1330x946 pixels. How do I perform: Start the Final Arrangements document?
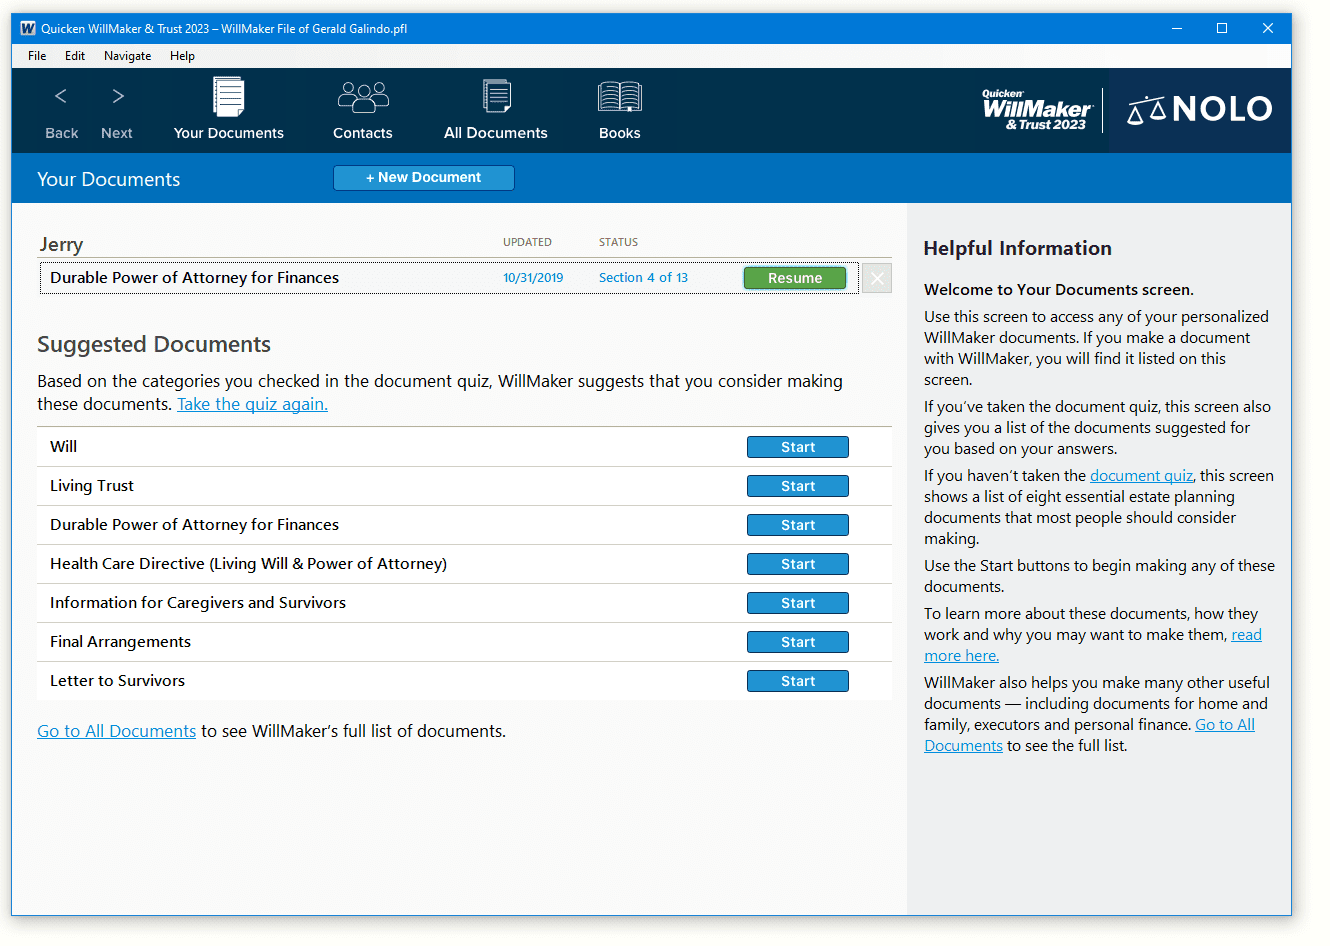(x=797, y=641)
